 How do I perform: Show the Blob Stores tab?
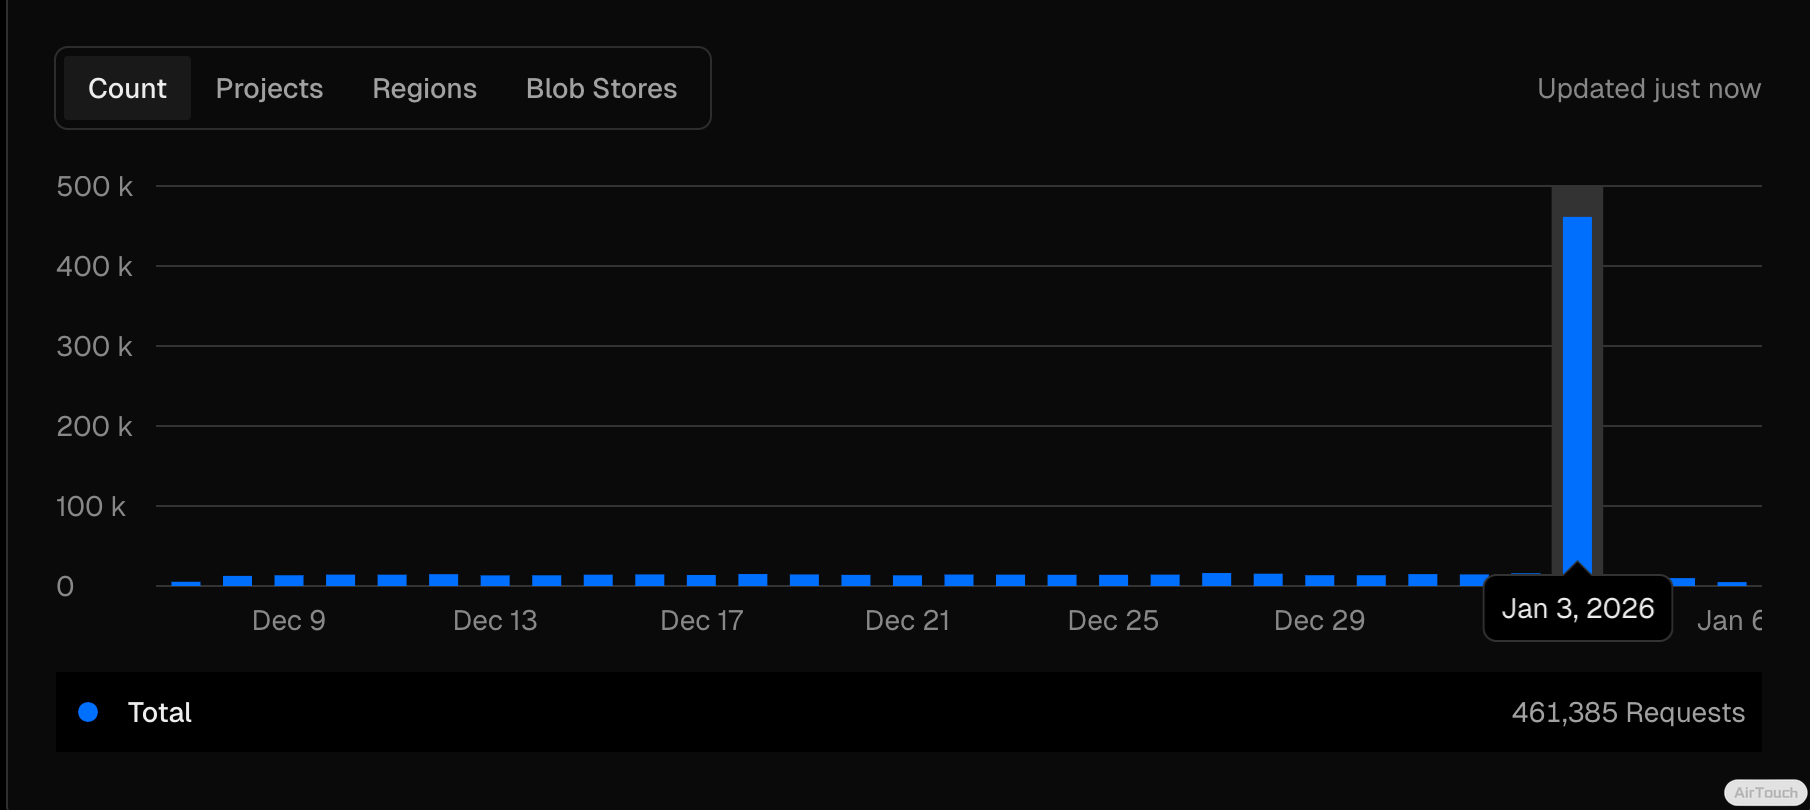[x=601, y=88]
